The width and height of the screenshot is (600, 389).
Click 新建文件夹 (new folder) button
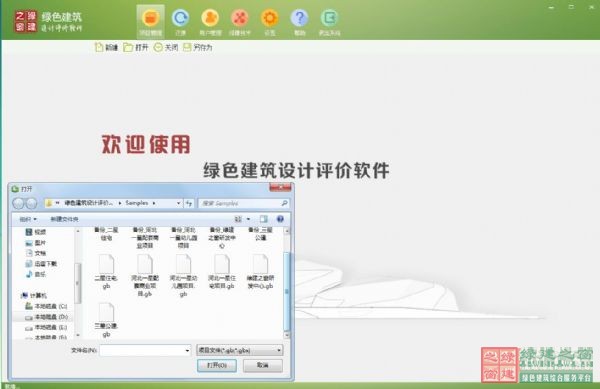64,219
